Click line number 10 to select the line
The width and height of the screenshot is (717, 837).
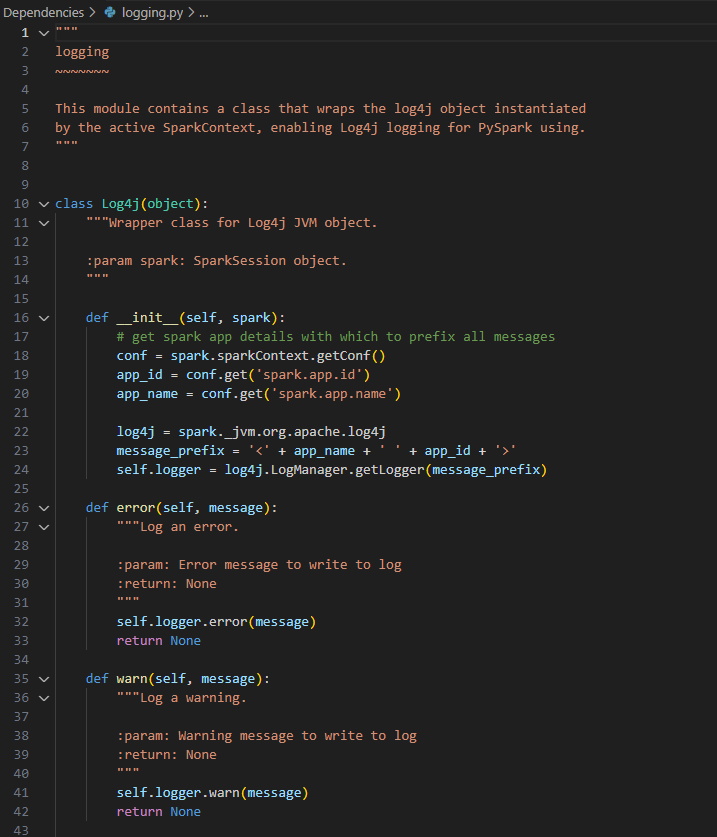pyautogui.click(x=21, y=203)
